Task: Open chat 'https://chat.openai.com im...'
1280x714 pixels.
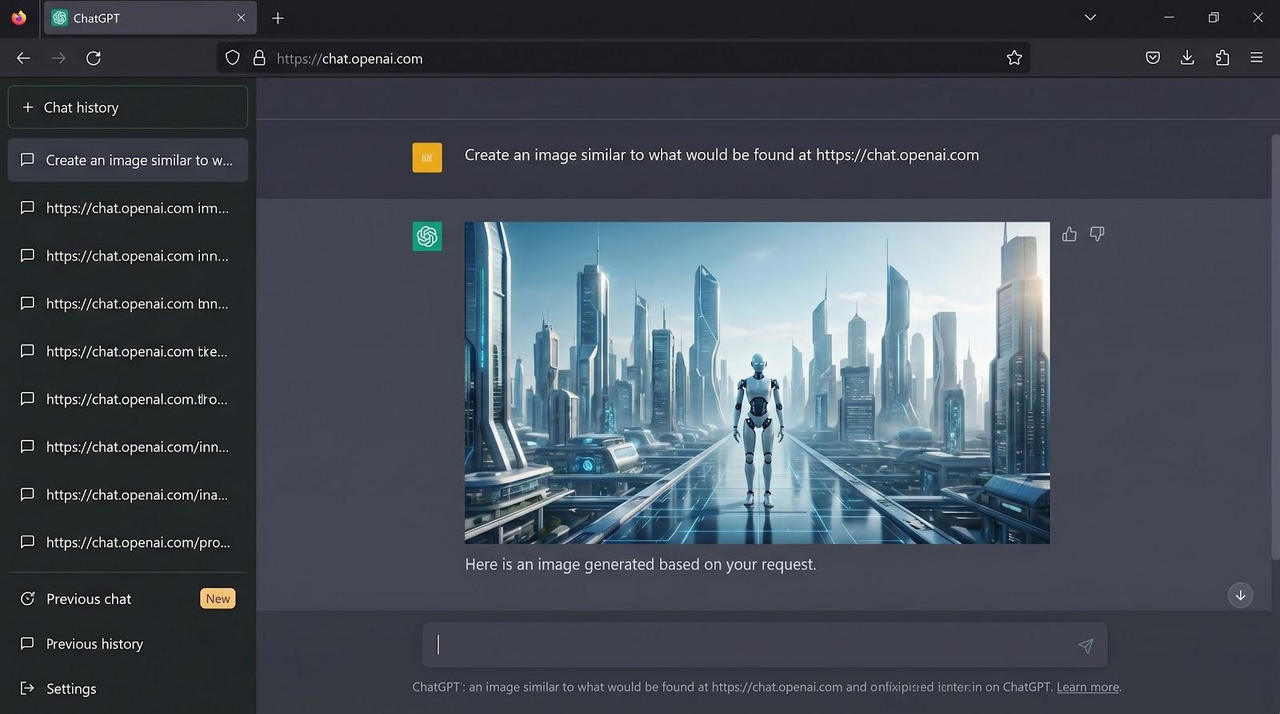Action: (128, 208)
